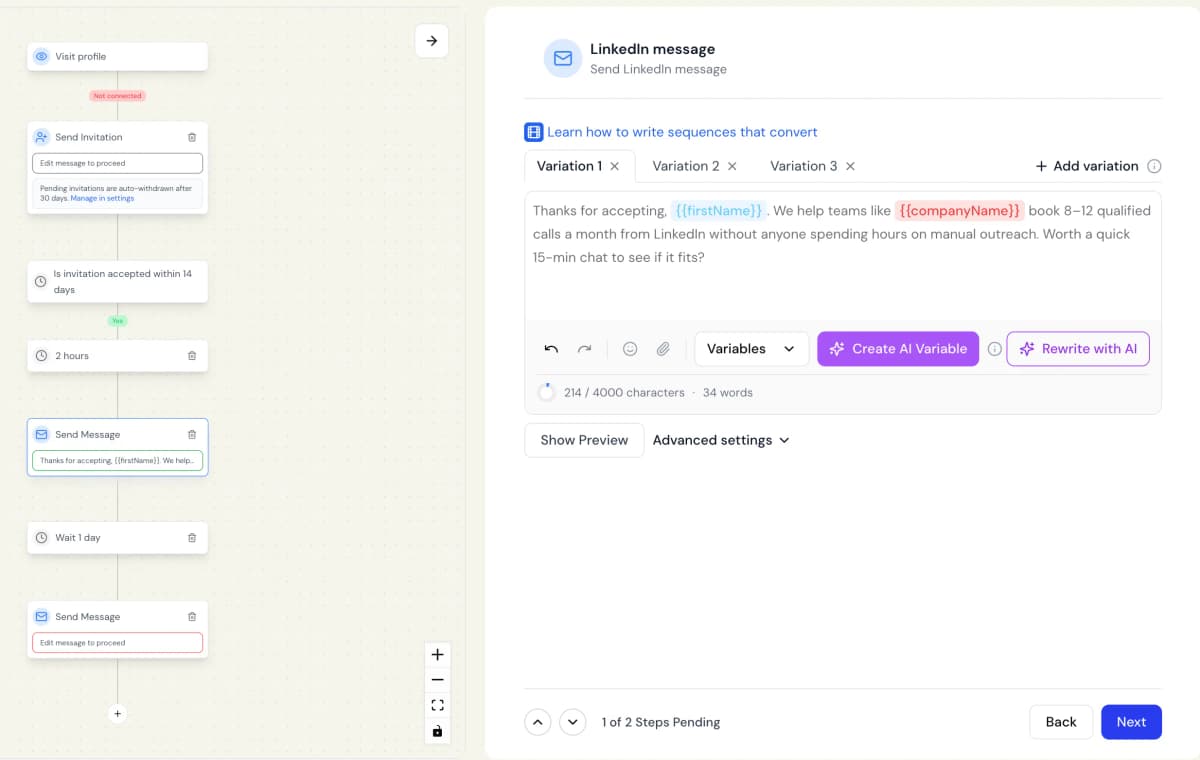The image size is (1200, 760).
Task: Click the Next button
Action: pyautogui.click(x=1131, y=722)
